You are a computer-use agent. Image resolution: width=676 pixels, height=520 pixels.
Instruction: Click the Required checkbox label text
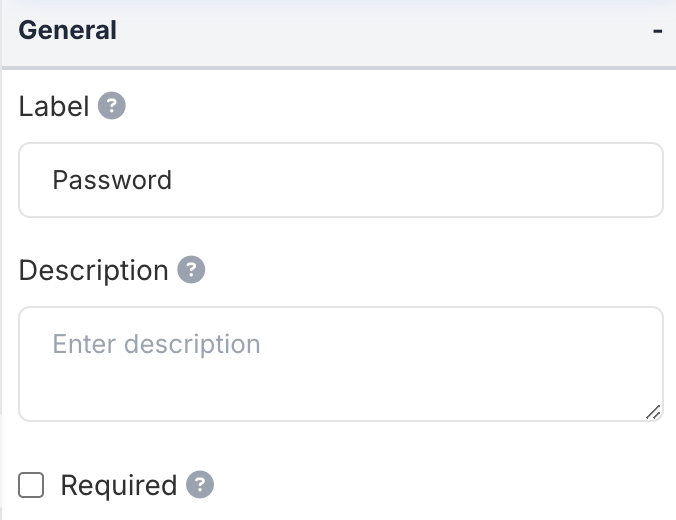[x=118, y=486]
